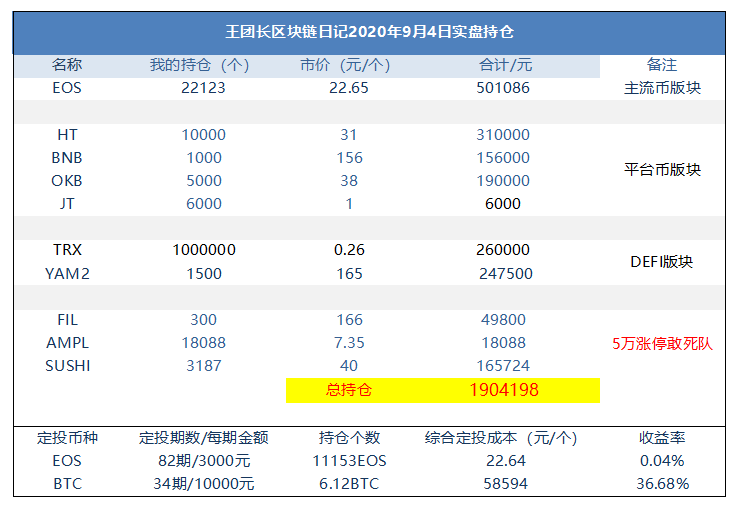
Task: Select the total holdings value 1904198
Action: tap(504, 390)
